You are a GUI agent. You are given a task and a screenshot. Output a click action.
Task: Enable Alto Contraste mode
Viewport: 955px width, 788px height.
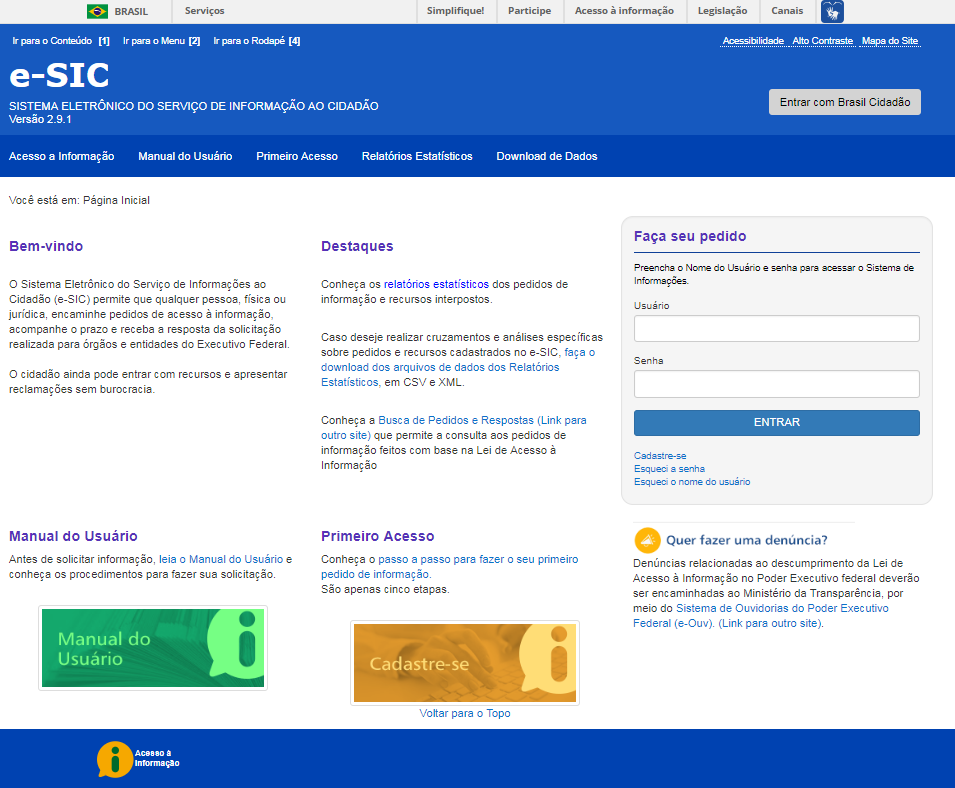823,41
